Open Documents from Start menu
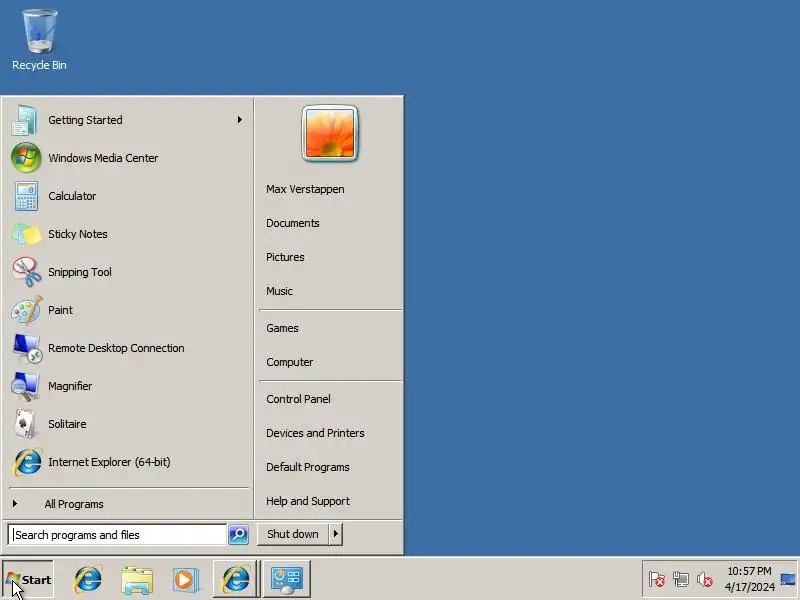Screen dimensions: 800x600 coord(293,223)
